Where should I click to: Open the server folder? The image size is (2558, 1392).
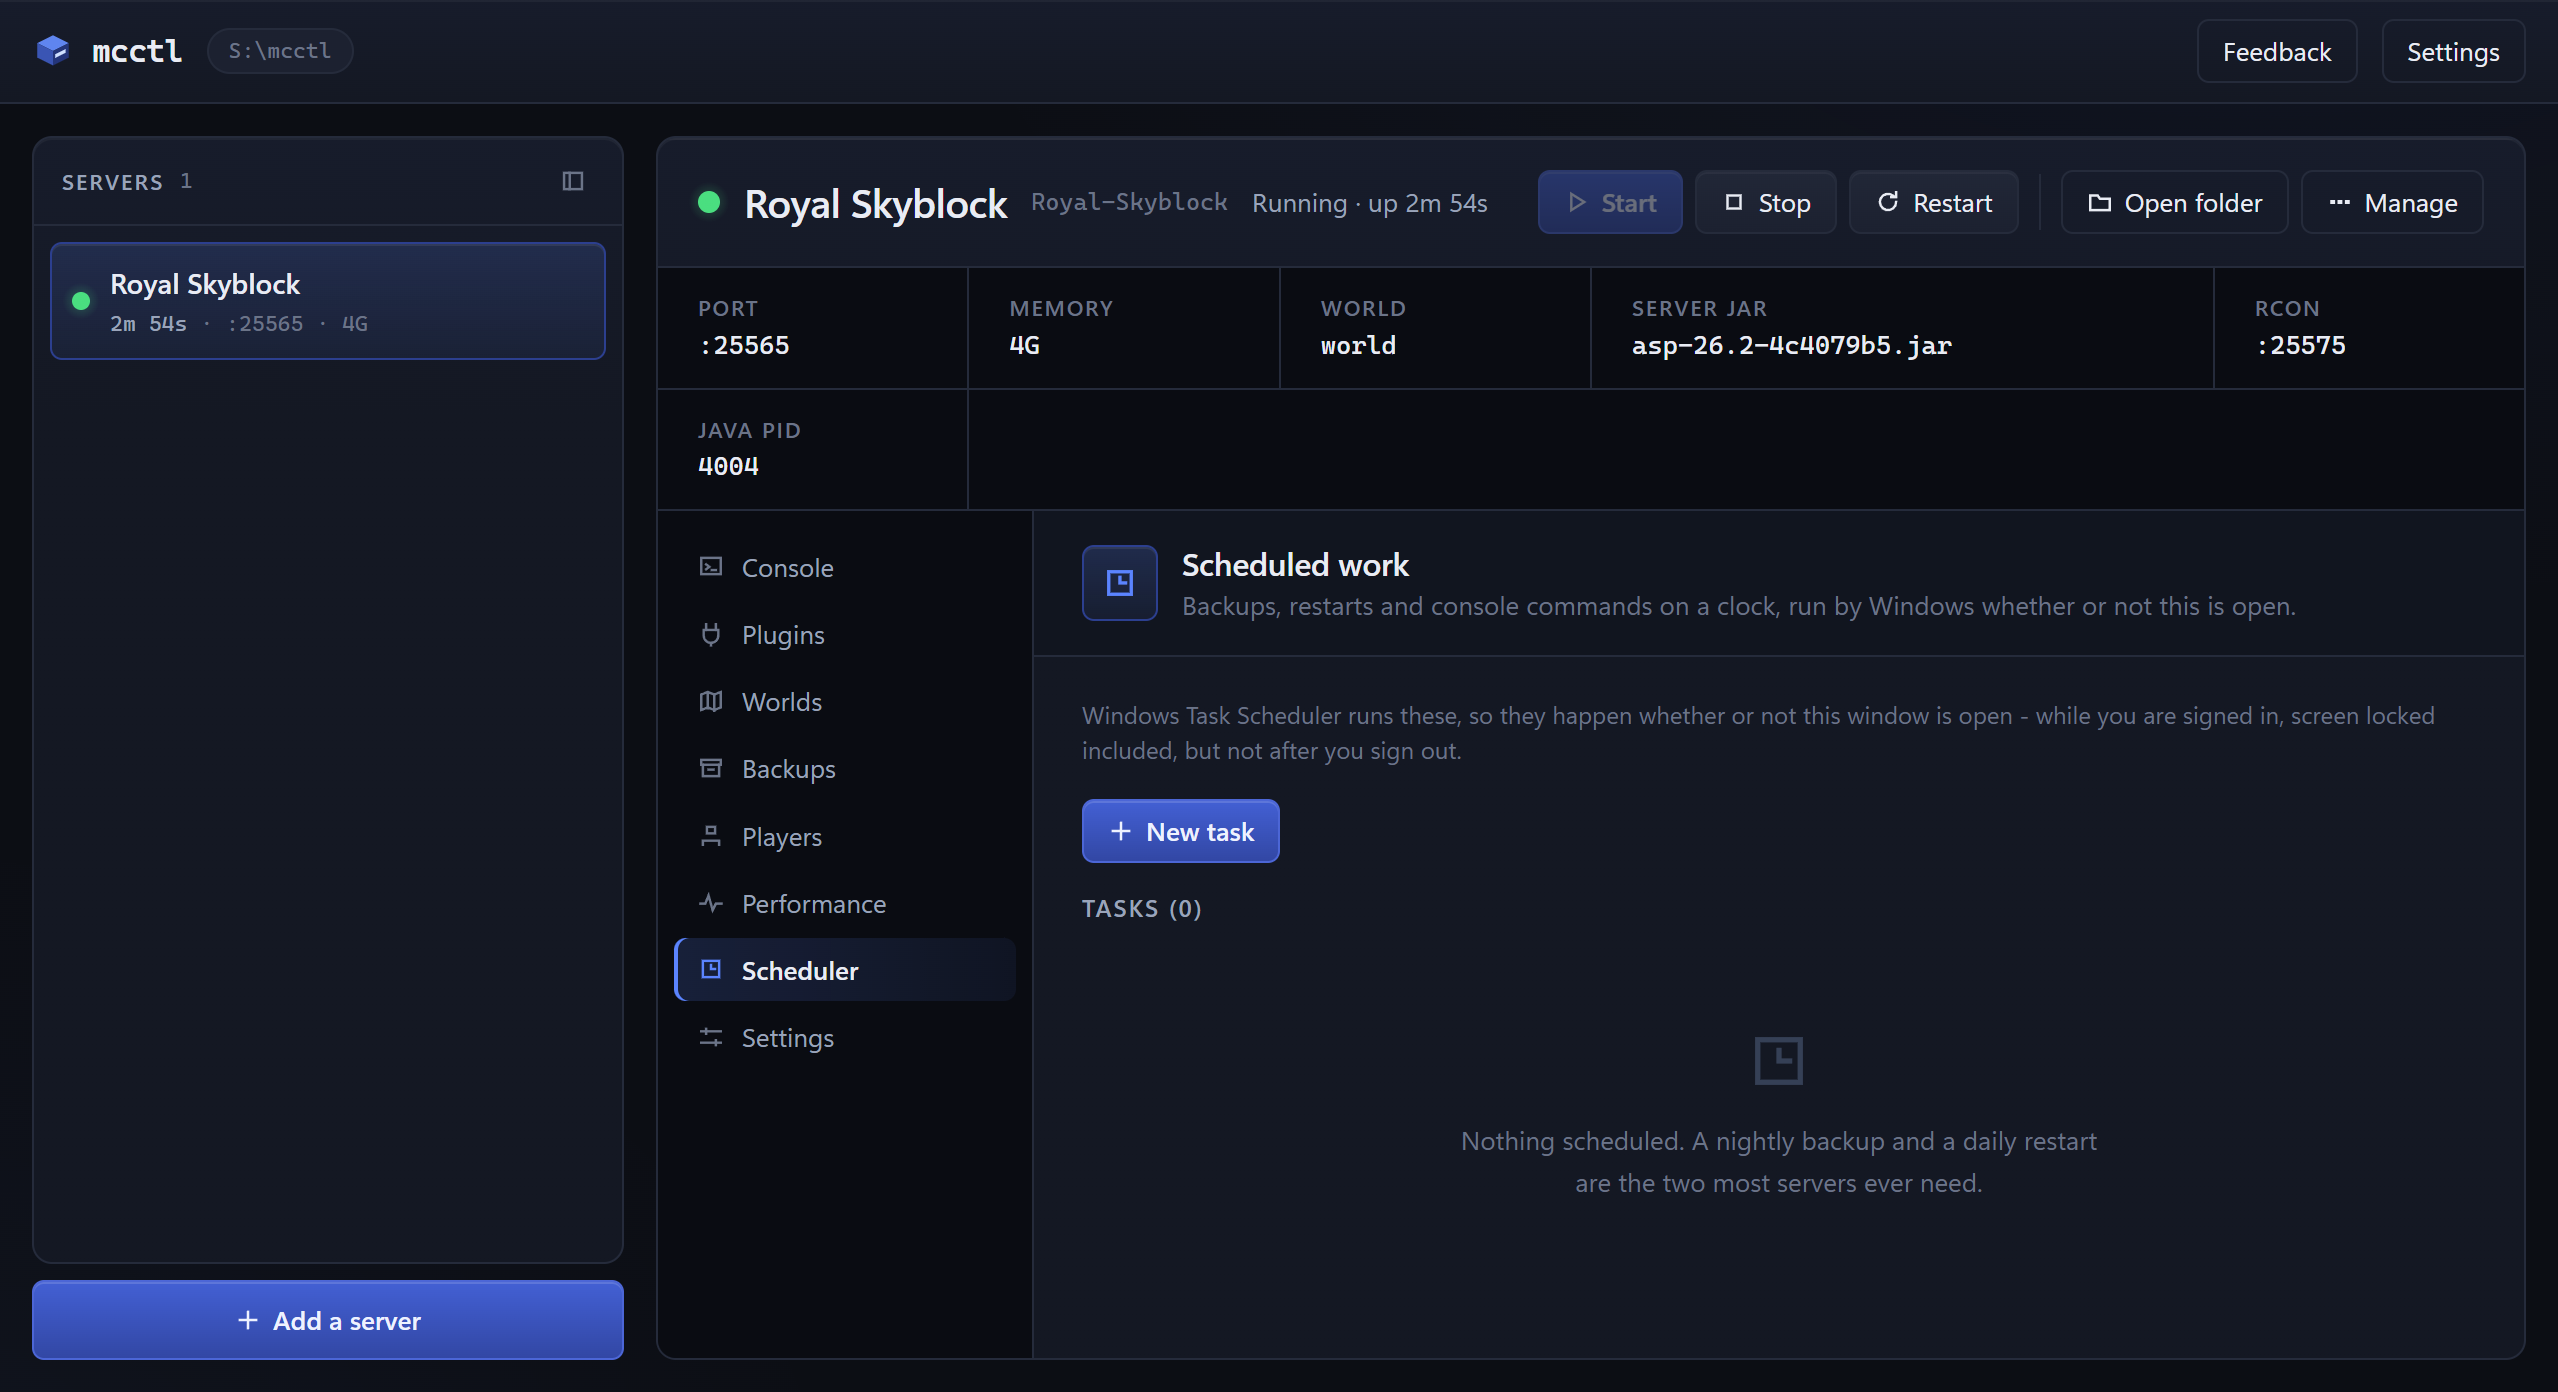pyautogui.click(x=2175, y=203)
